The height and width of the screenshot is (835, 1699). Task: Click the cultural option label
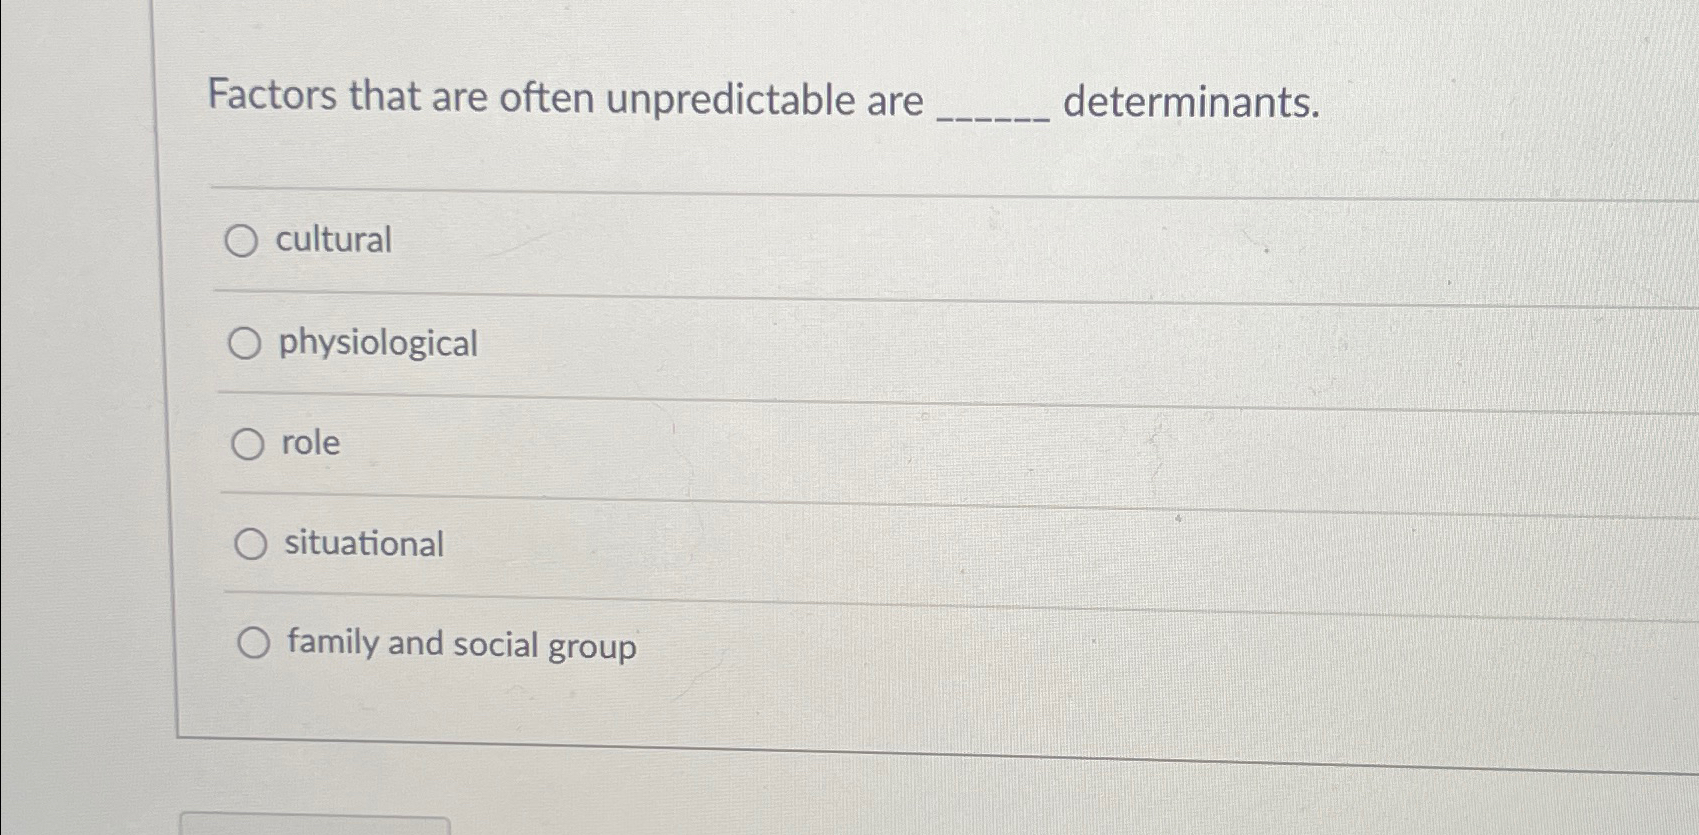(x=333, y=240)
